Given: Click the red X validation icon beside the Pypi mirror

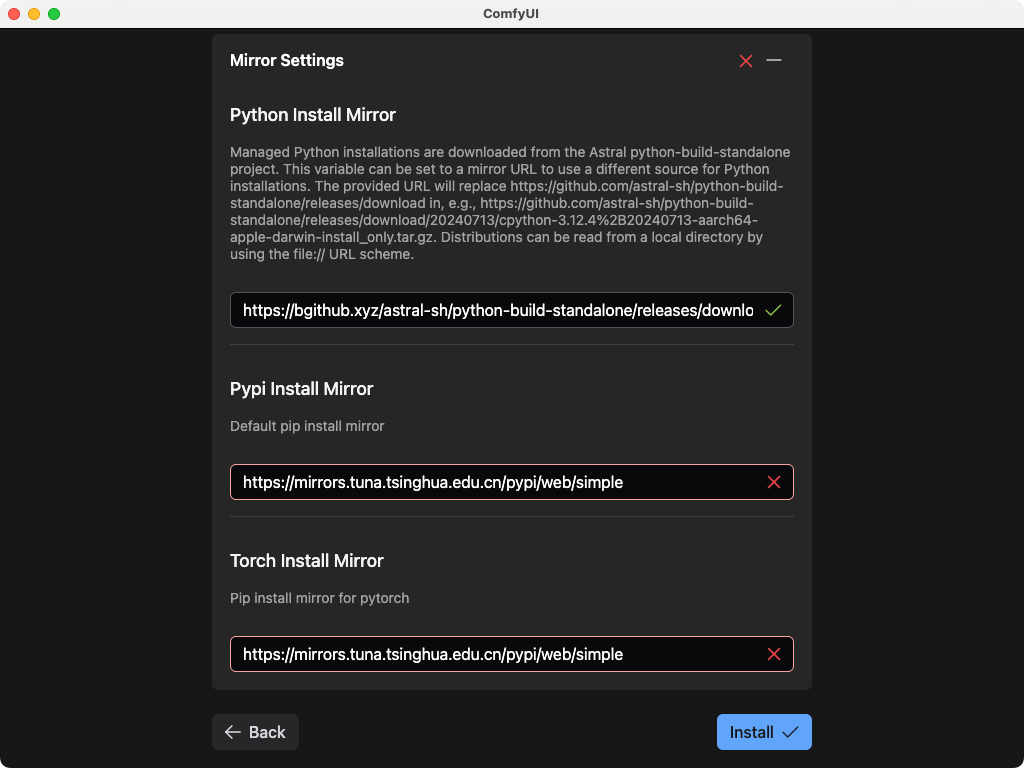Looking at the screenshot, I should point(773,482).
